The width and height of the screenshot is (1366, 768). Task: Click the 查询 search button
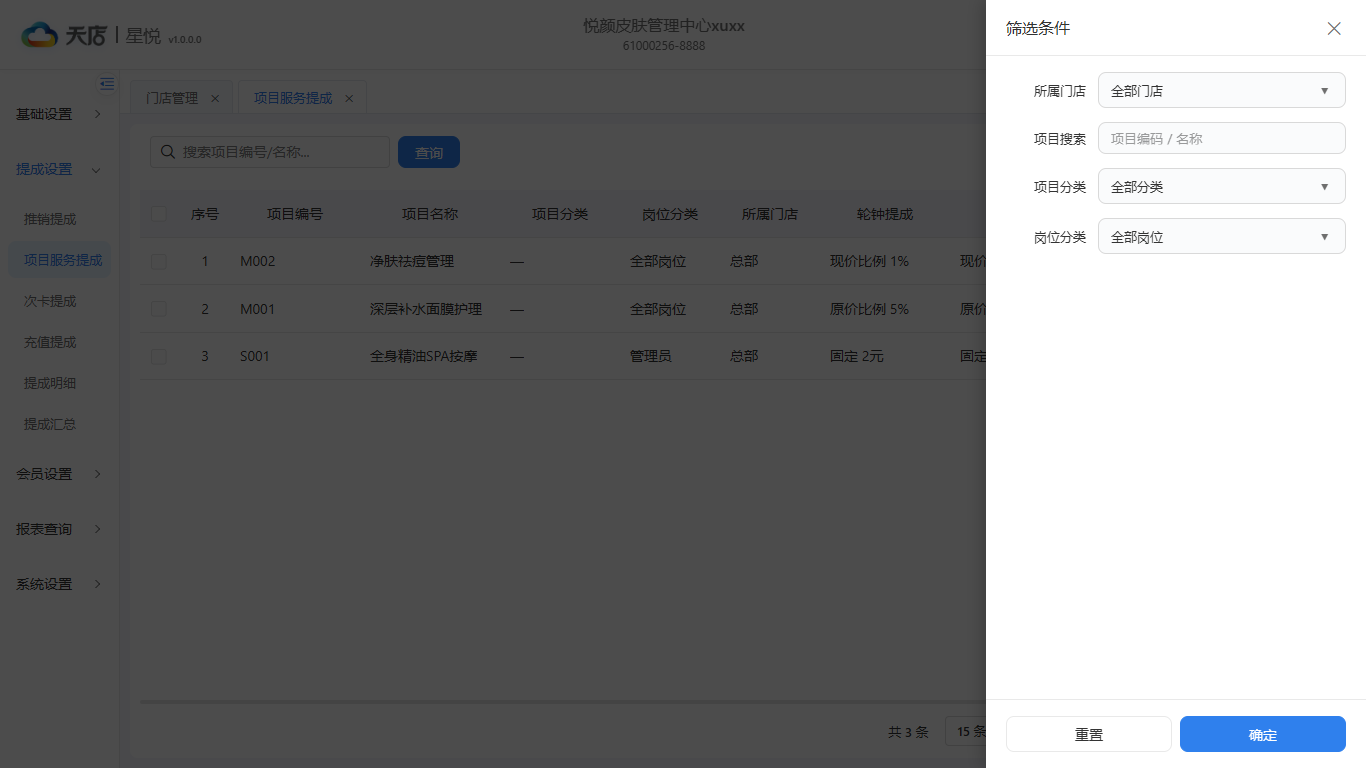(429, 152)
